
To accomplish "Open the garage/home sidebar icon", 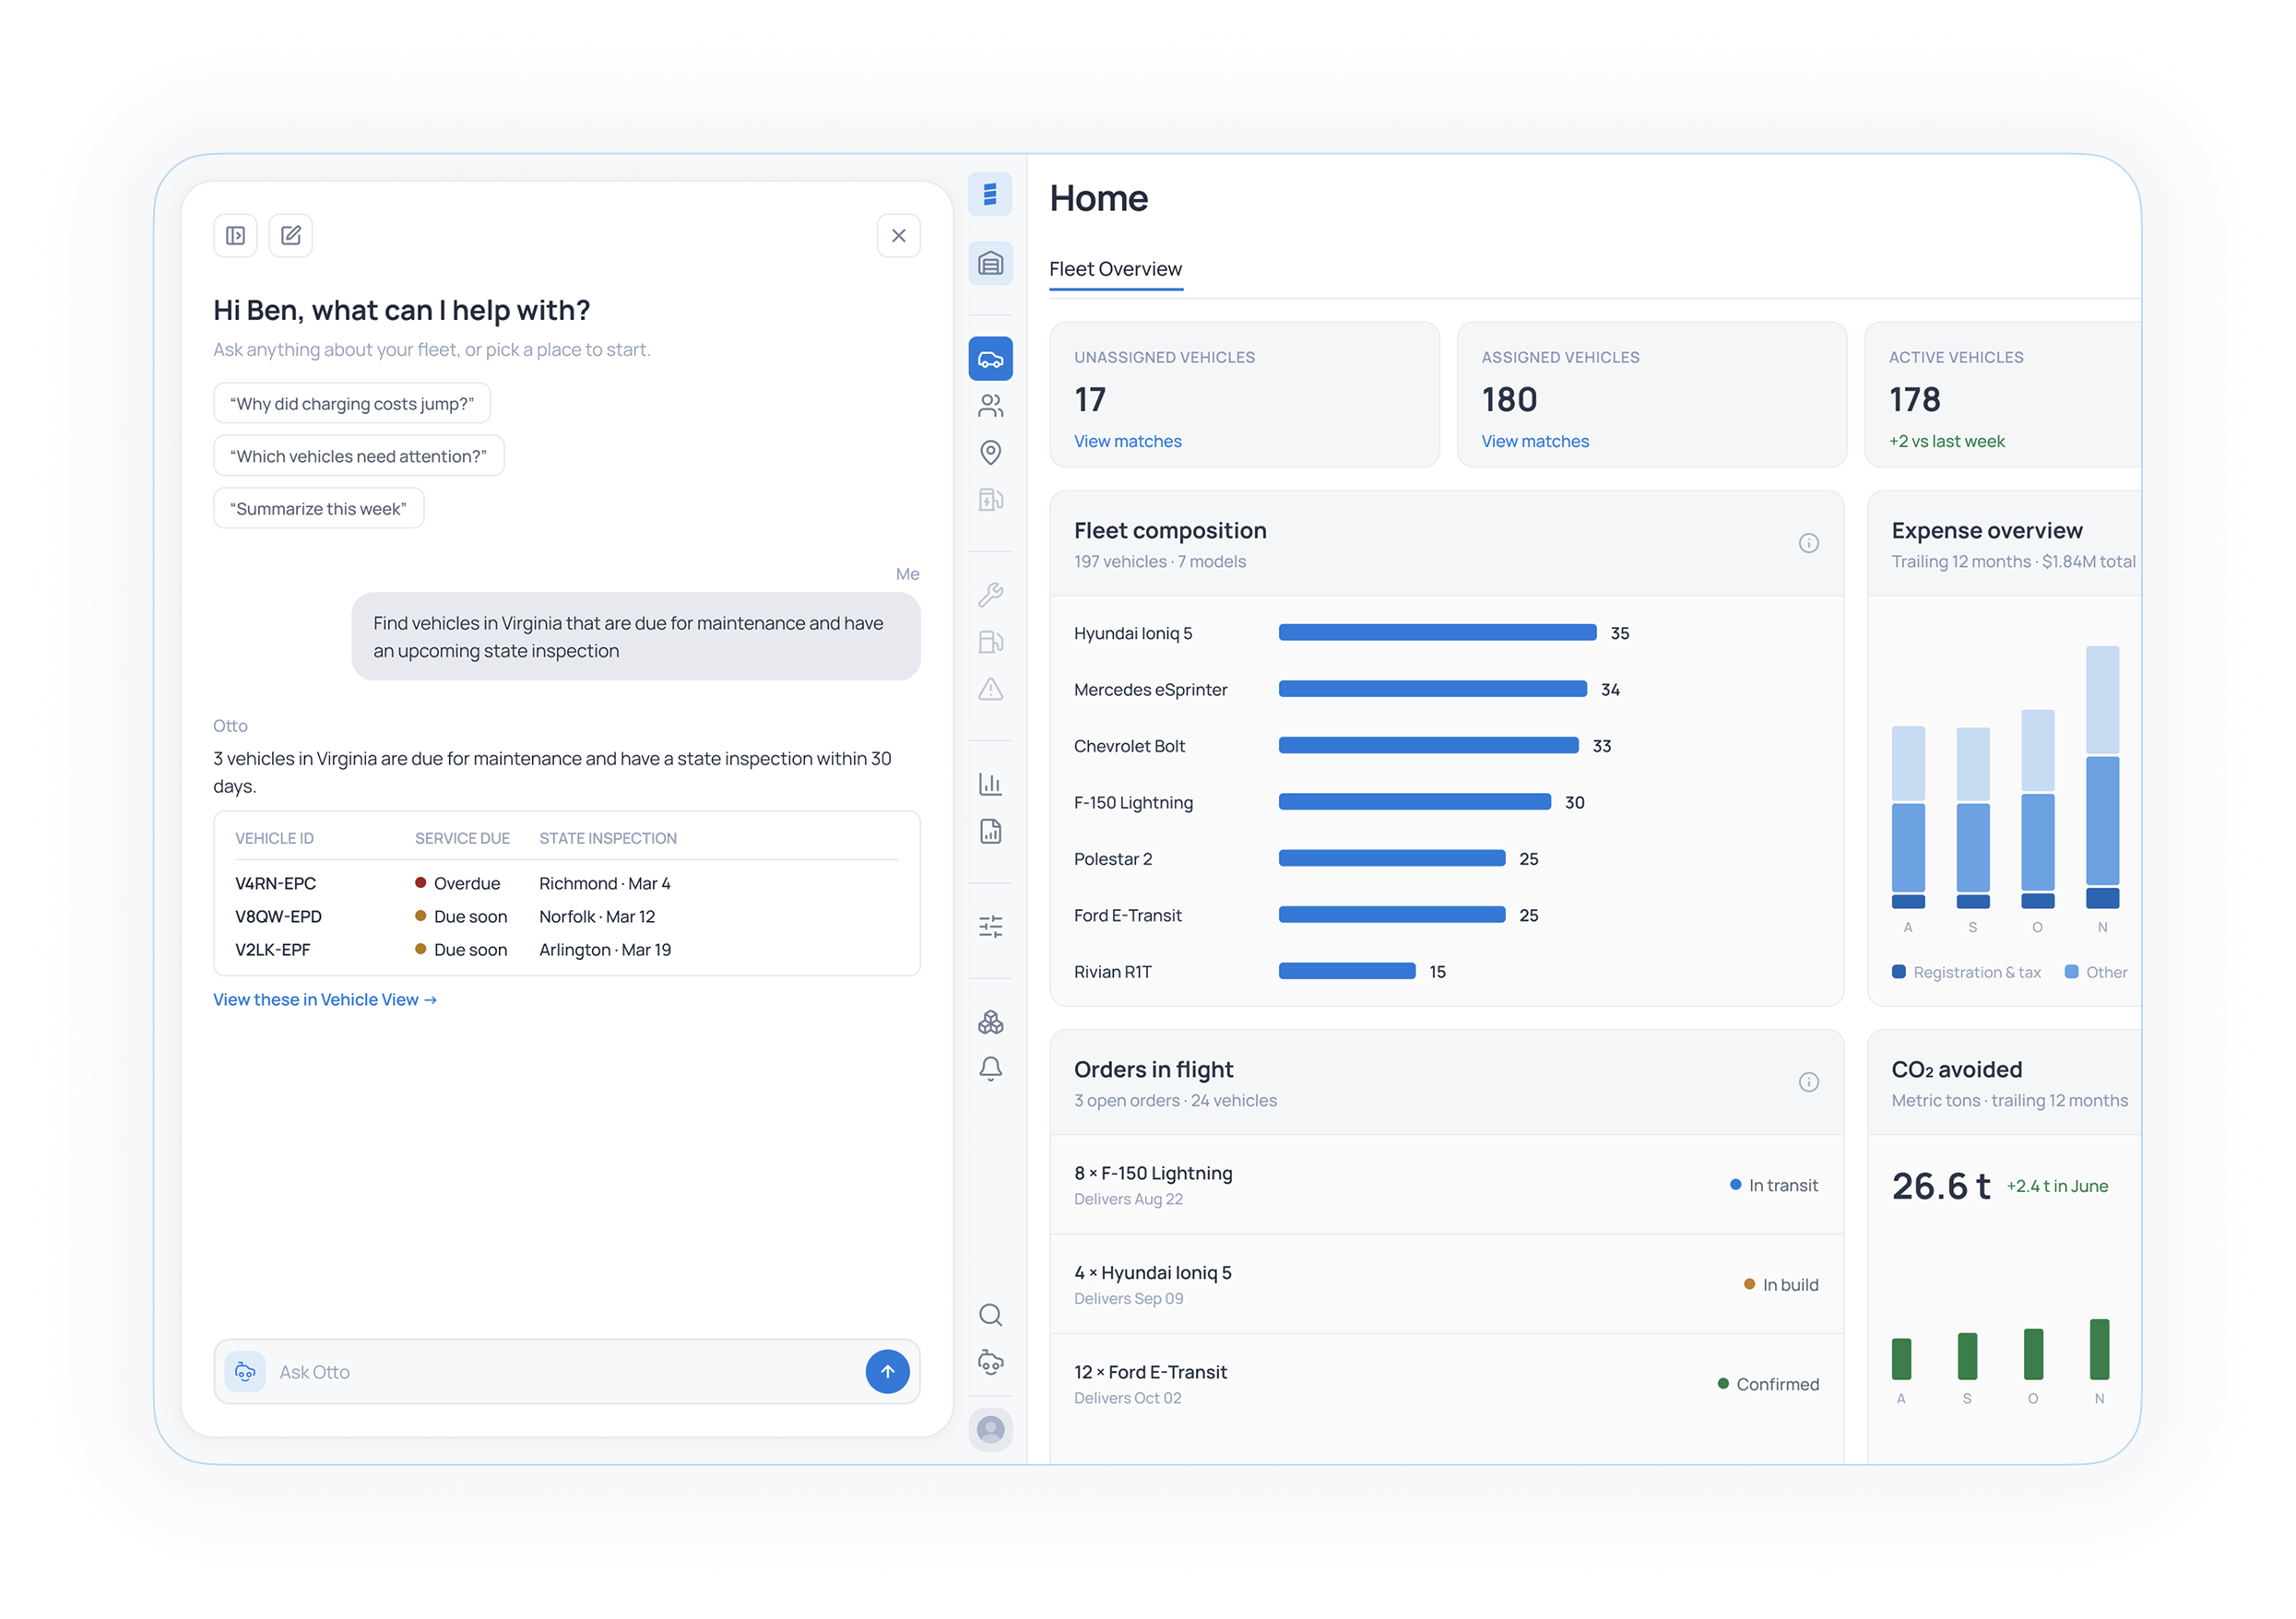I will tap(990, 263).
